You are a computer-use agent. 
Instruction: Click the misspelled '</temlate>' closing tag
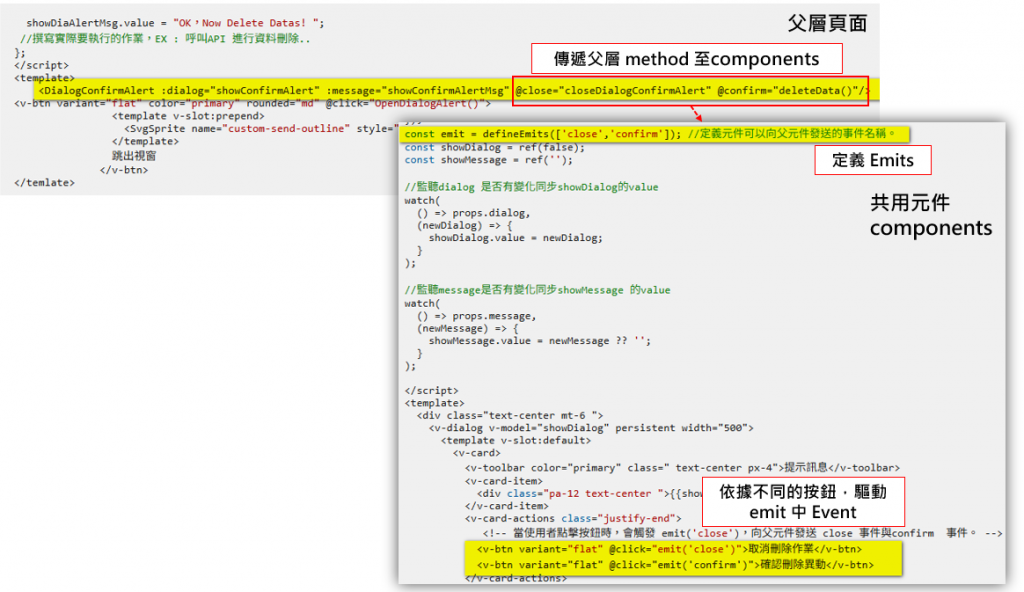tap(44, 182)
